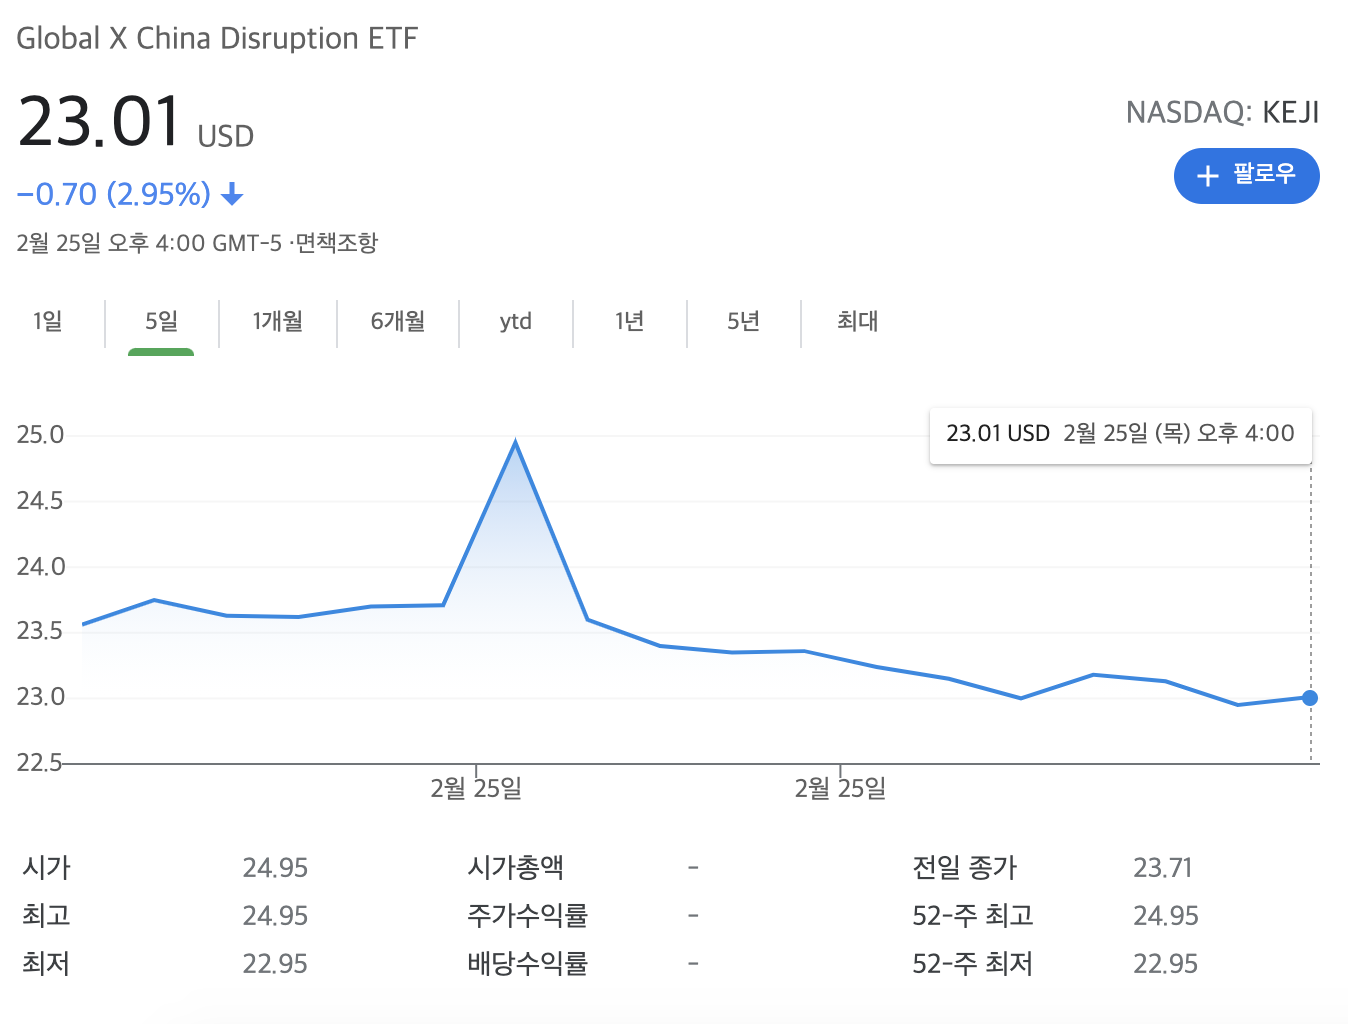The width and height of the screenshot is (1348, 1024).
Task: Select the 5년 range tab
Action: 743,321
